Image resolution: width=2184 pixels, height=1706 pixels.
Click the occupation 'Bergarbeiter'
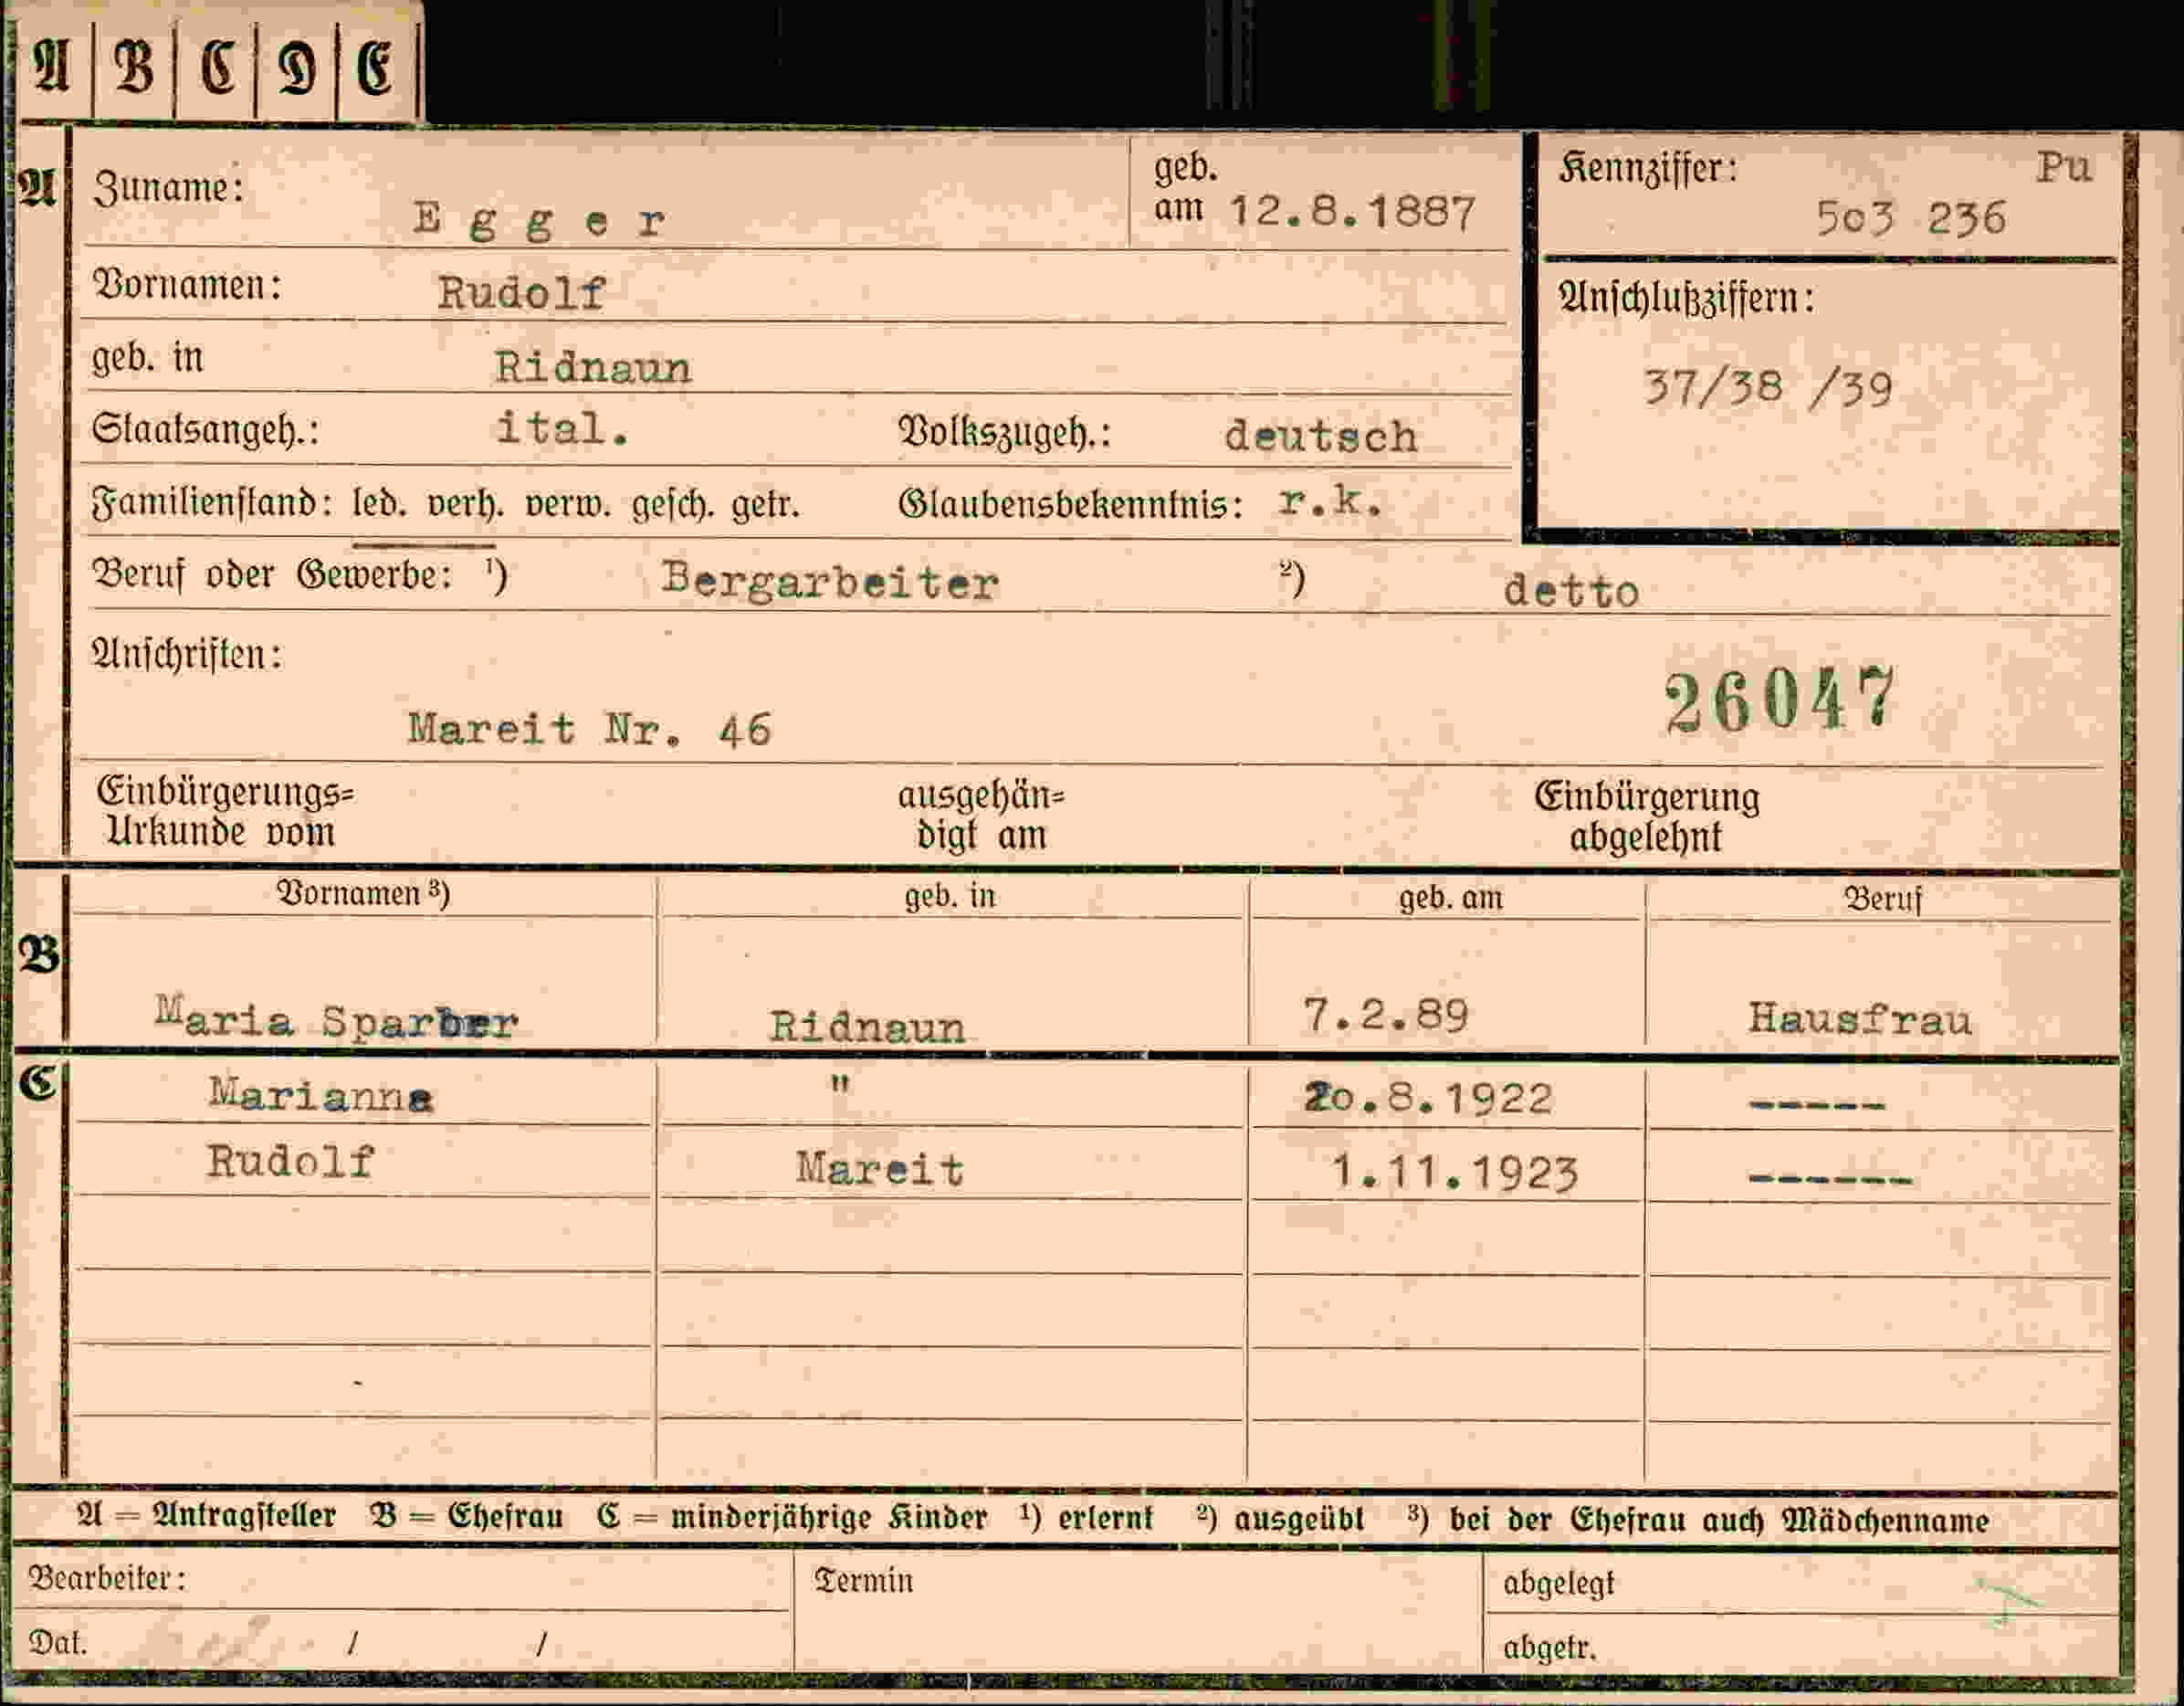click(830, 582)
